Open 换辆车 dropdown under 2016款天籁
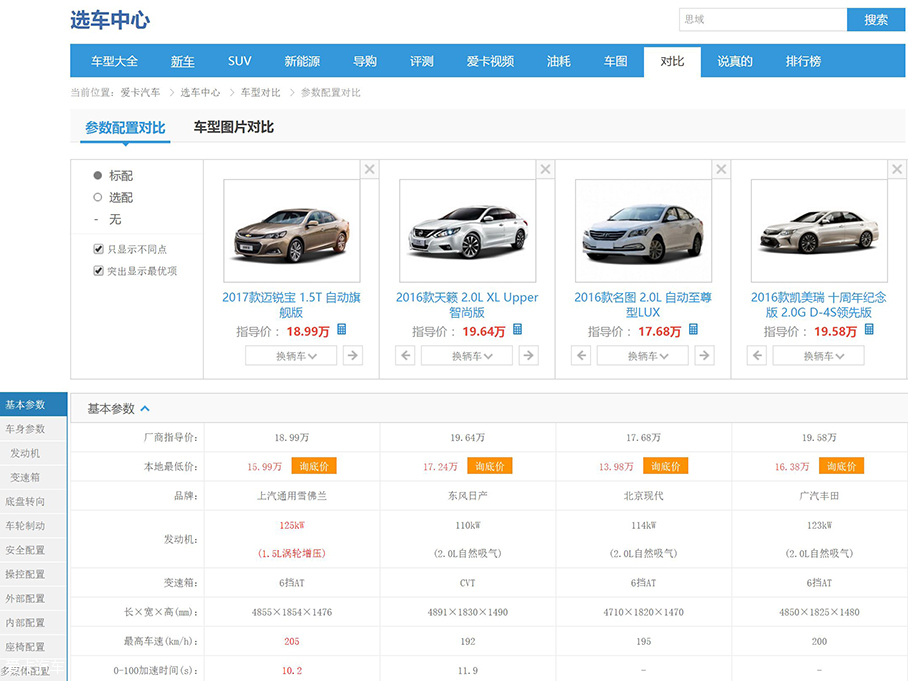 tap(466, 355)
